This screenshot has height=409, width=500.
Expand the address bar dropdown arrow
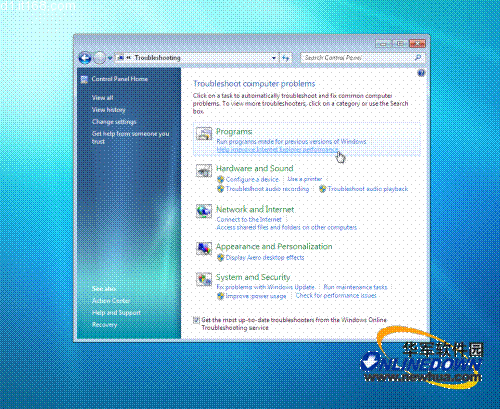(x=274, y=58)
